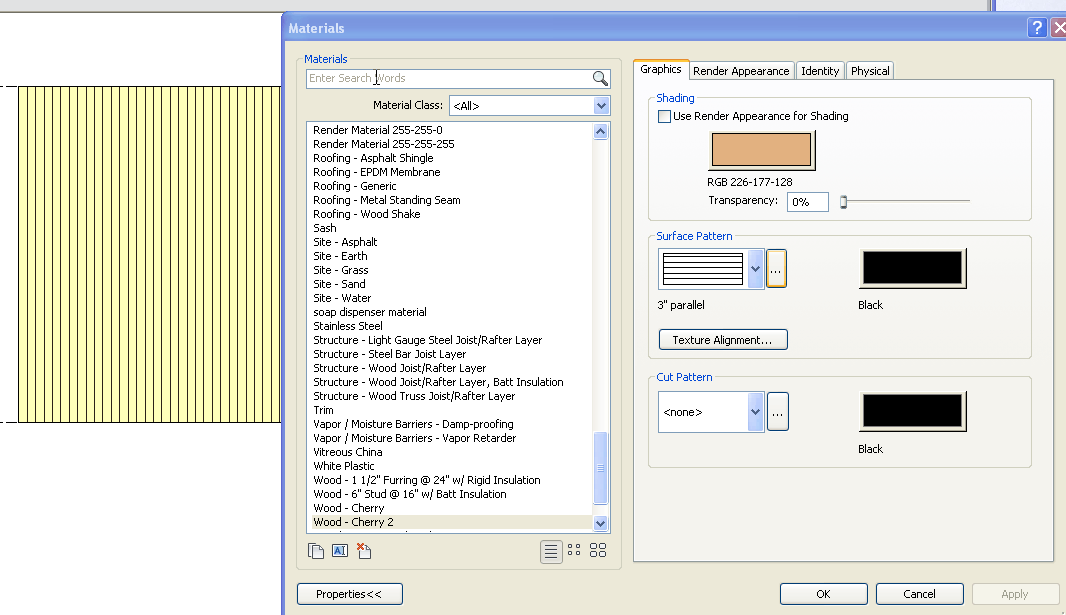Select Wood - Cherry in materials list
This screenshot has height=615, width=1066.
pos(348,508)
